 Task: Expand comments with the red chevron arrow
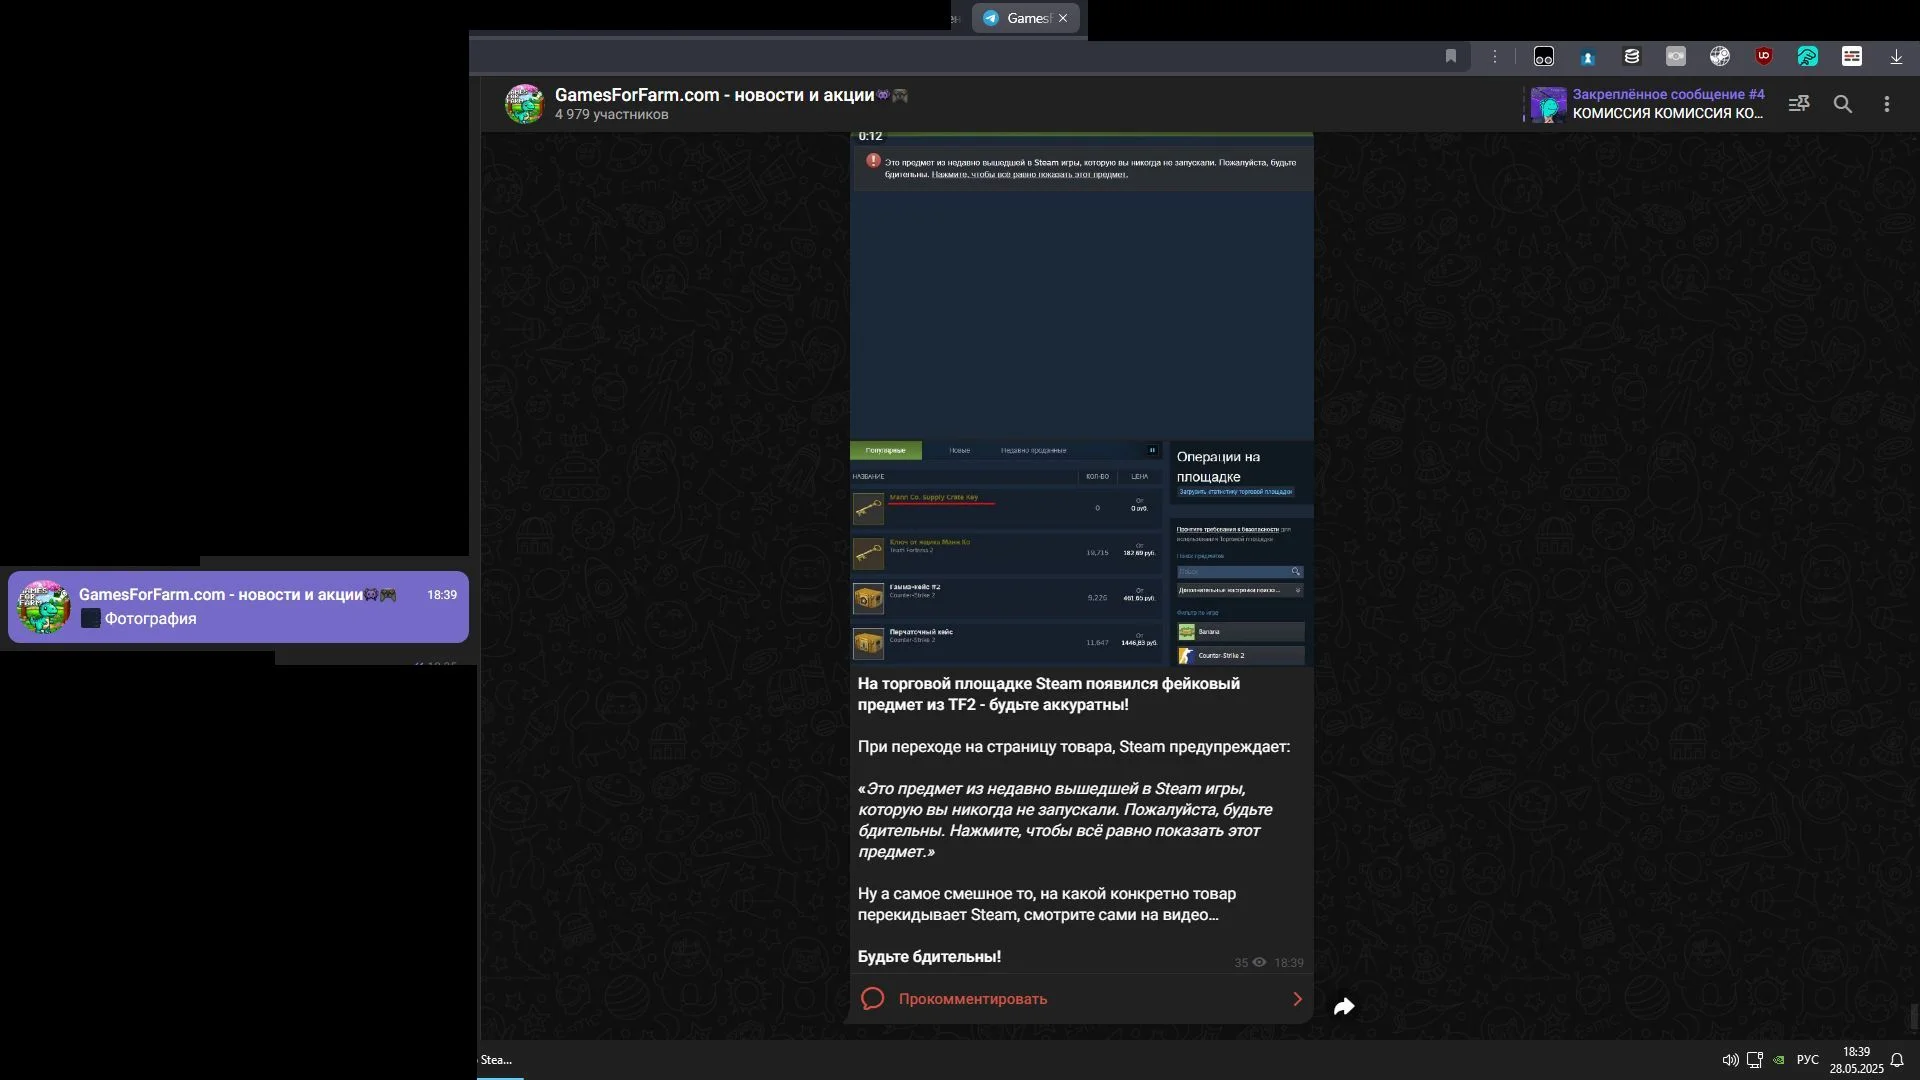(x=1298, y=999)
